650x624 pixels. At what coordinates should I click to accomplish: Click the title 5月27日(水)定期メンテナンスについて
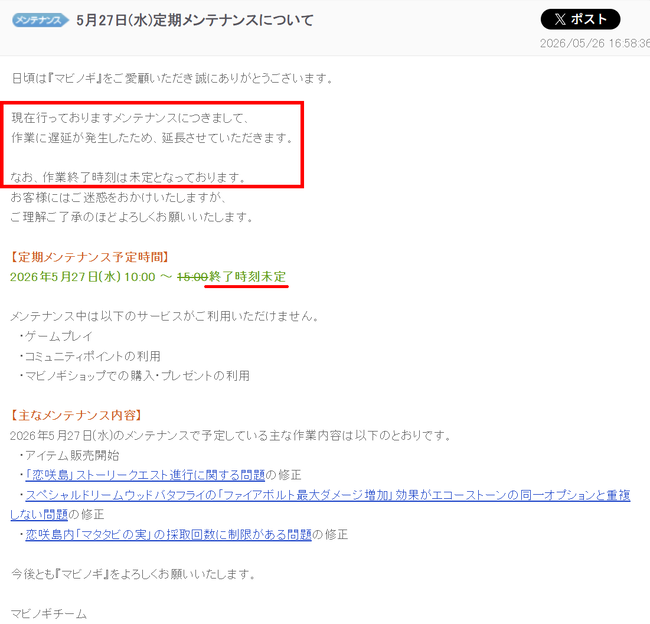tap(195, 20)
